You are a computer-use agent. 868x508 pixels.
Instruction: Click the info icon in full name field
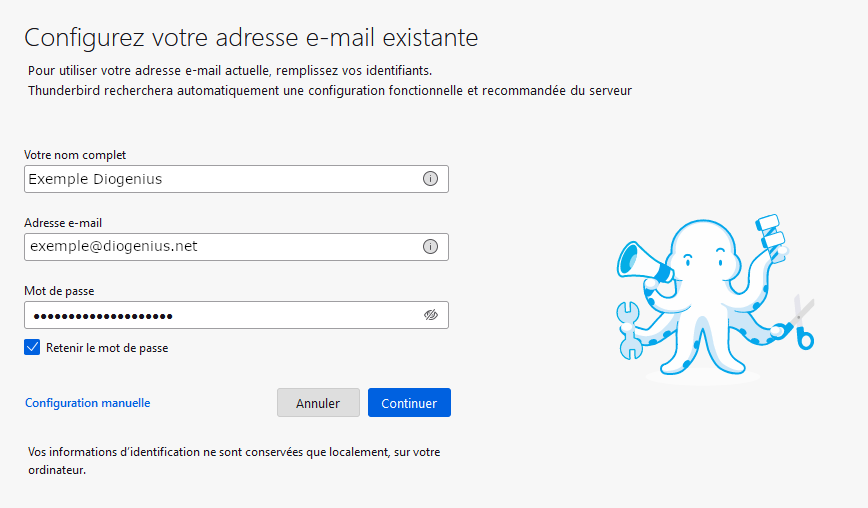tap(430, 179)
